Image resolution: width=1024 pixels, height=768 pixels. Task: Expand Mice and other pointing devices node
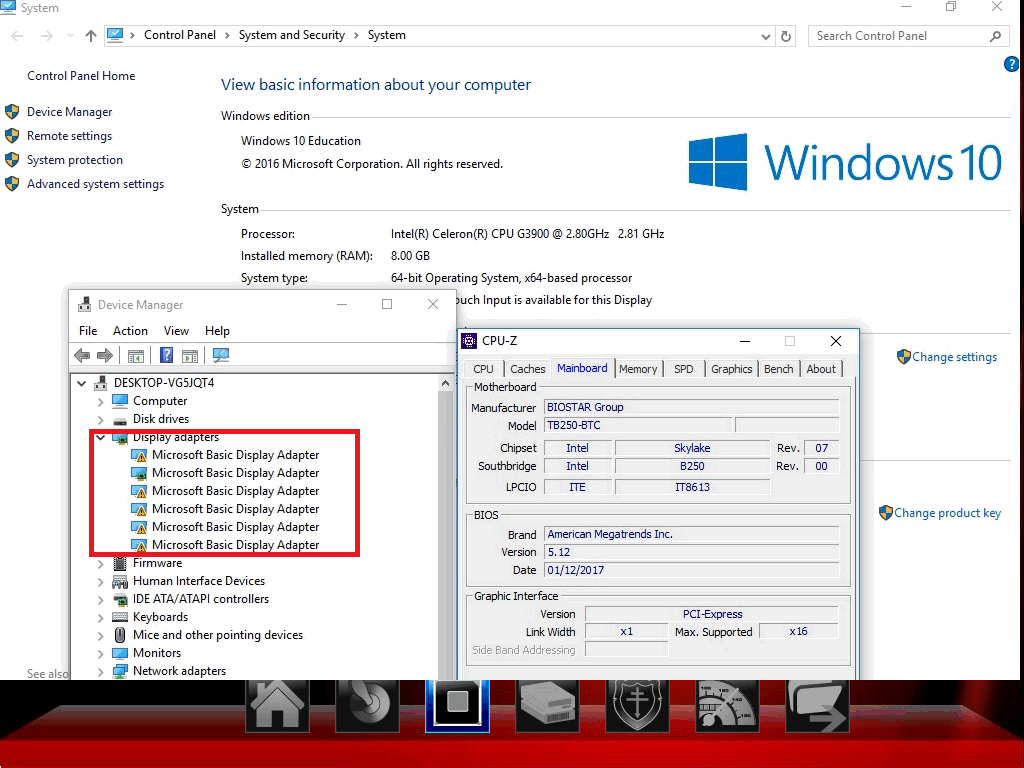[101, 635]
